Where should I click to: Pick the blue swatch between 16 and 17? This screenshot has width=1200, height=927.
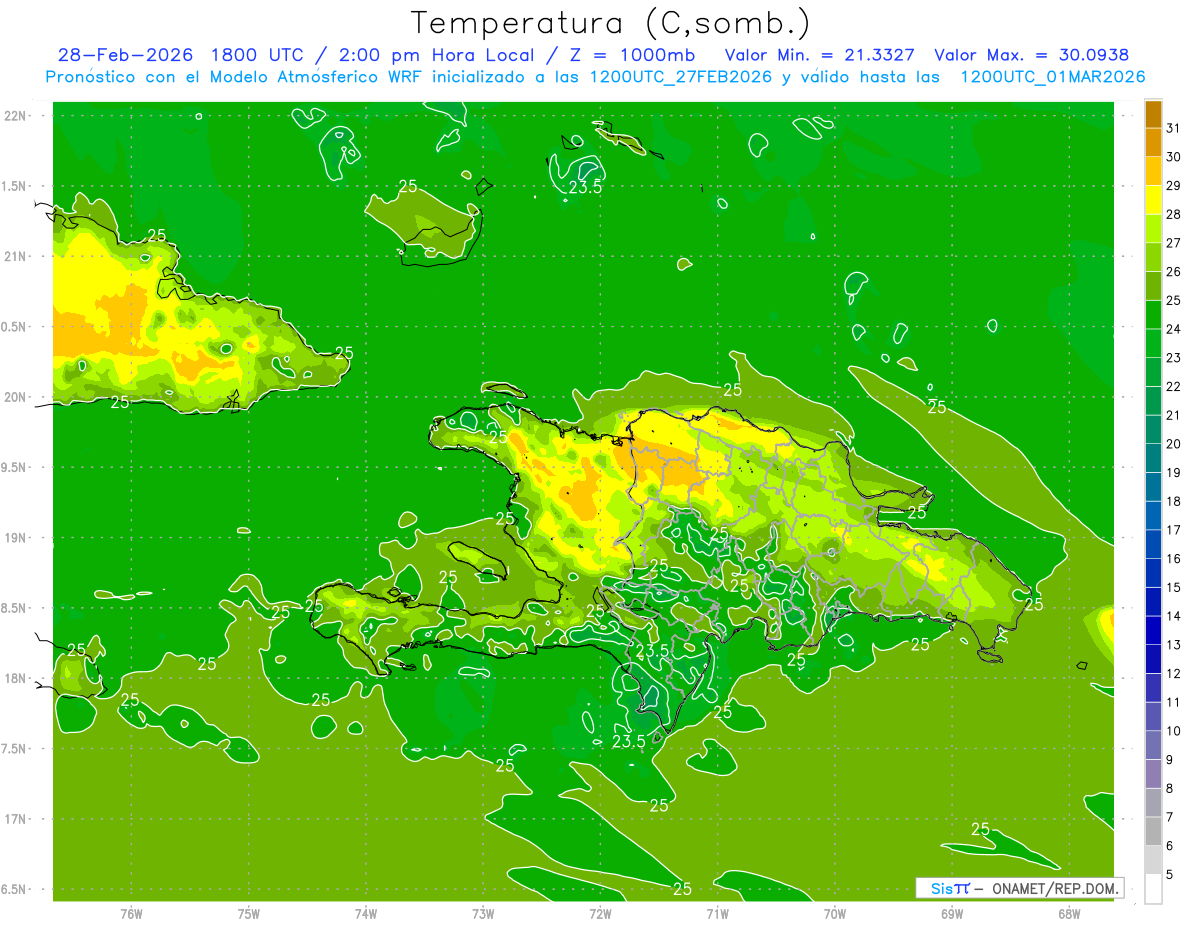[1153, 544]
